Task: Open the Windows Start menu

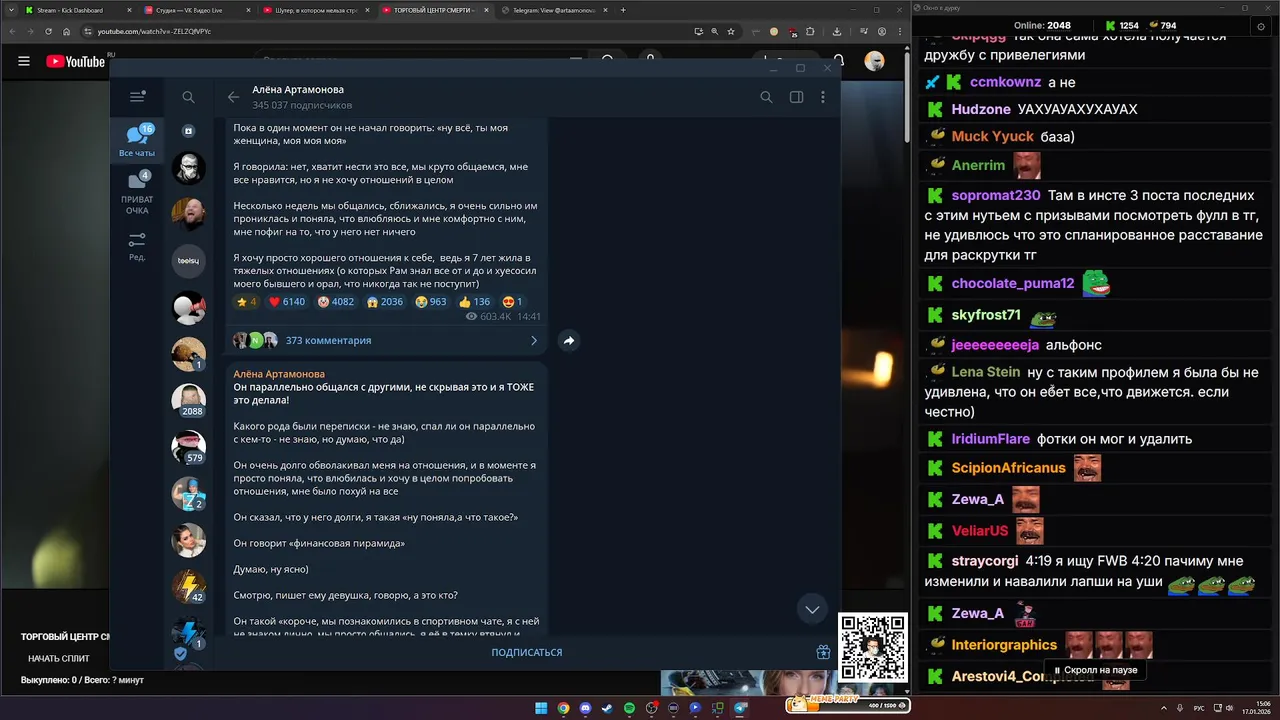Action: point(541,708)
